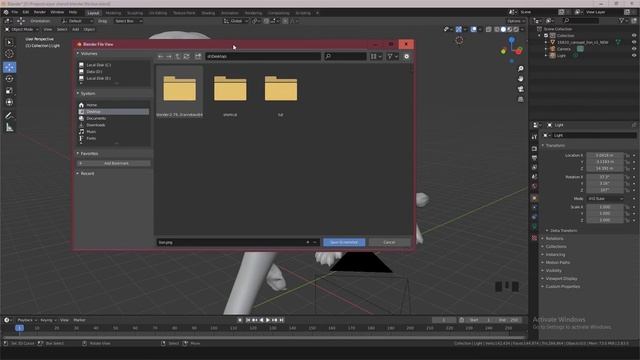Click the Save Screenshot button

[x=344, y=242]
